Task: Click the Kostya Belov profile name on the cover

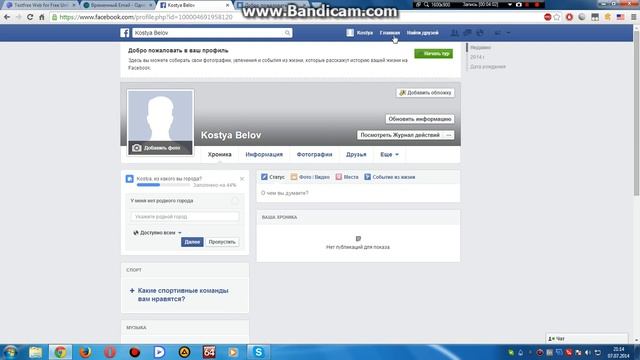Action: tap(231, 135)
